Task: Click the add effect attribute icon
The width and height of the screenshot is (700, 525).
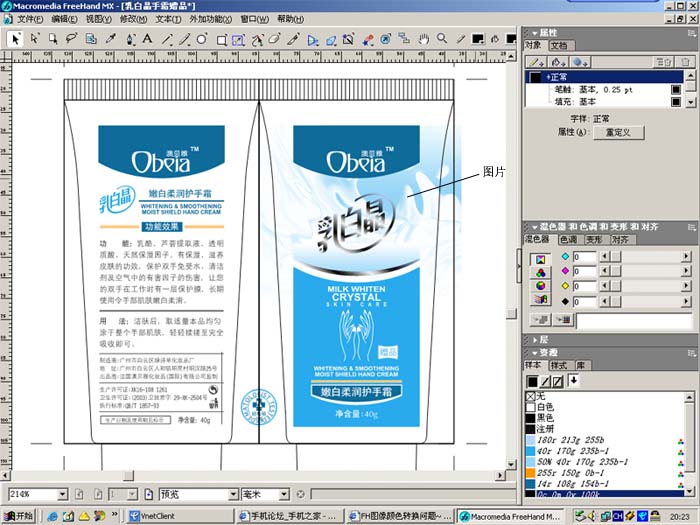Action: click(580, 62)
